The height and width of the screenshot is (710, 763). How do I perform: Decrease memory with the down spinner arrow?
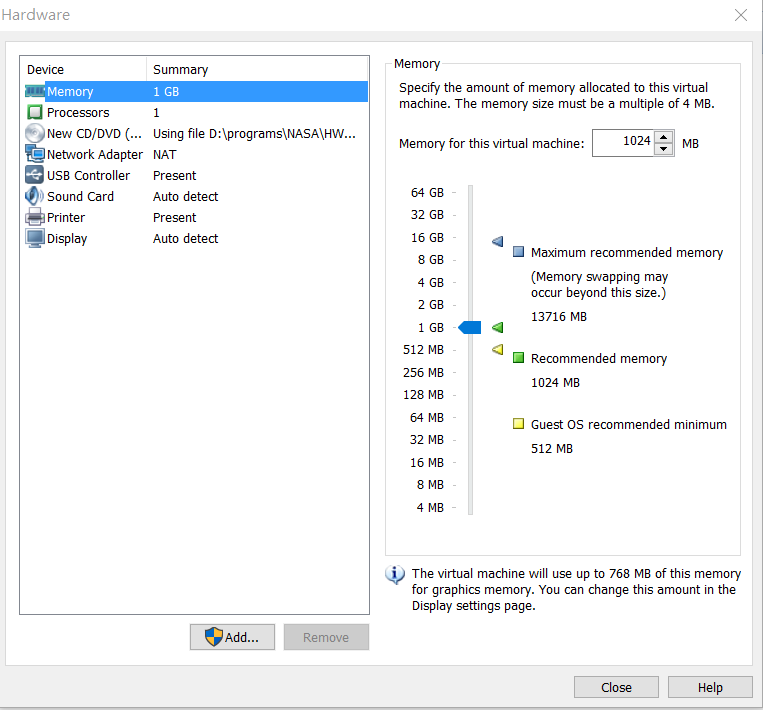point(663,149)
